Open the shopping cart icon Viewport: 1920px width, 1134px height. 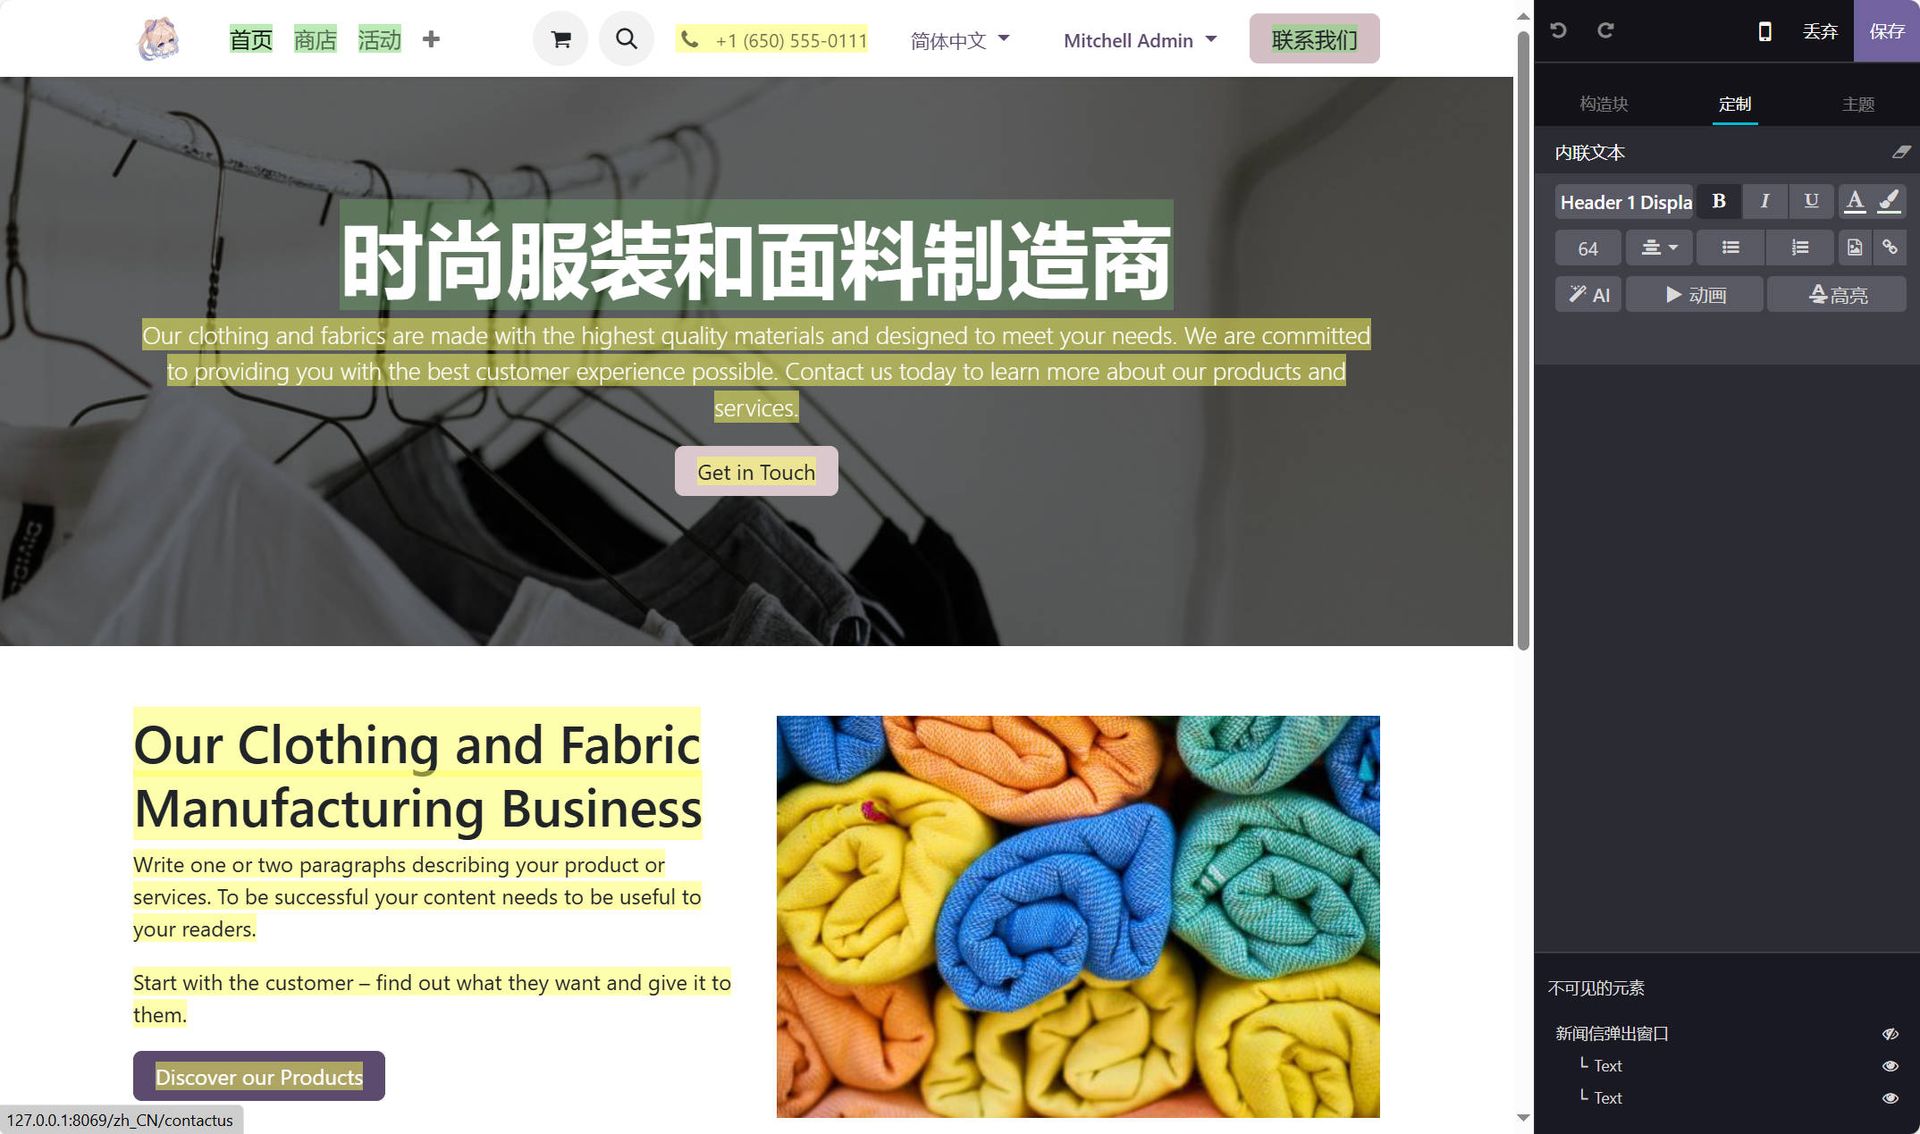[x=561, y=39]
